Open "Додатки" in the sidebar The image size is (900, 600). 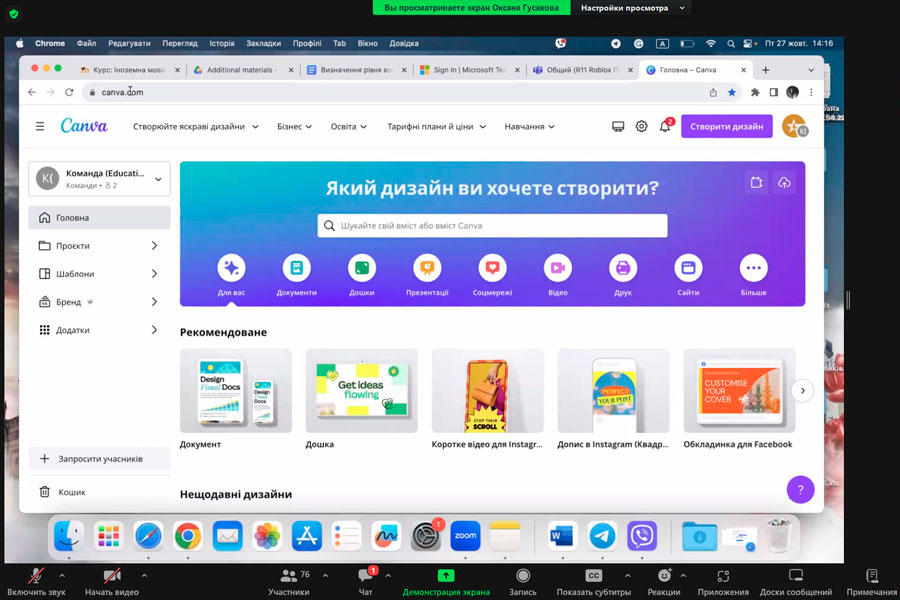[99, 330]
